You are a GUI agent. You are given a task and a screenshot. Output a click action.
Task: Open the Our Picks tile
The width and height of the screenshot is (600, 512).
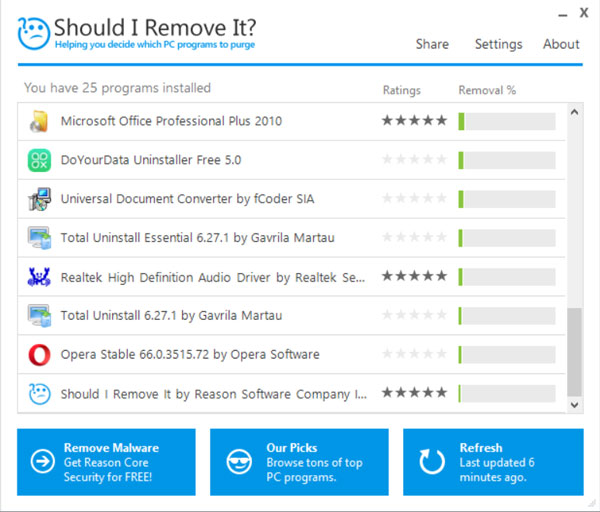[299, 462]
